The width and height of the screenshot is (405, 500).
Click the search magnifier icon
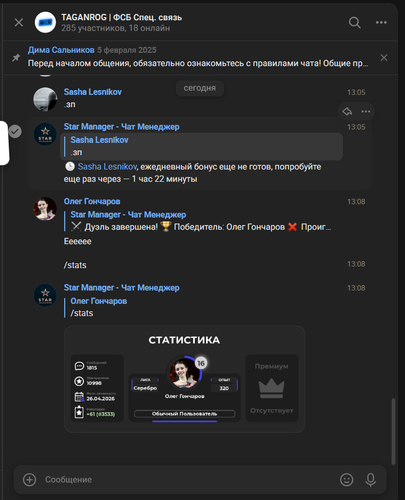tap(355, 23)
